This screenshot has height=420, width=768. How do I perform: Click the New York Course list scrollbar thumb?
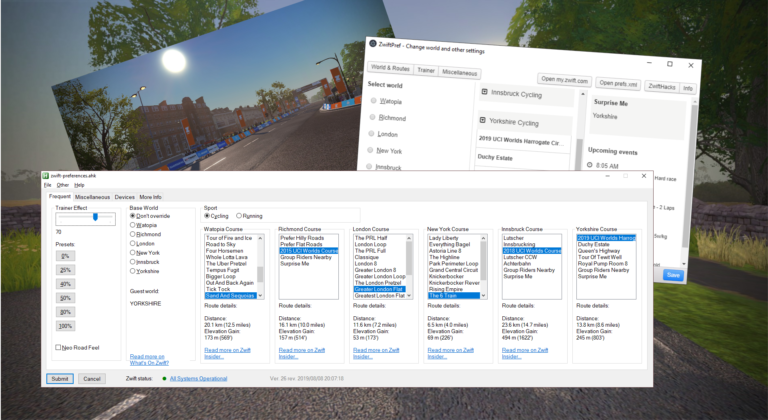[x=483, y=260]
